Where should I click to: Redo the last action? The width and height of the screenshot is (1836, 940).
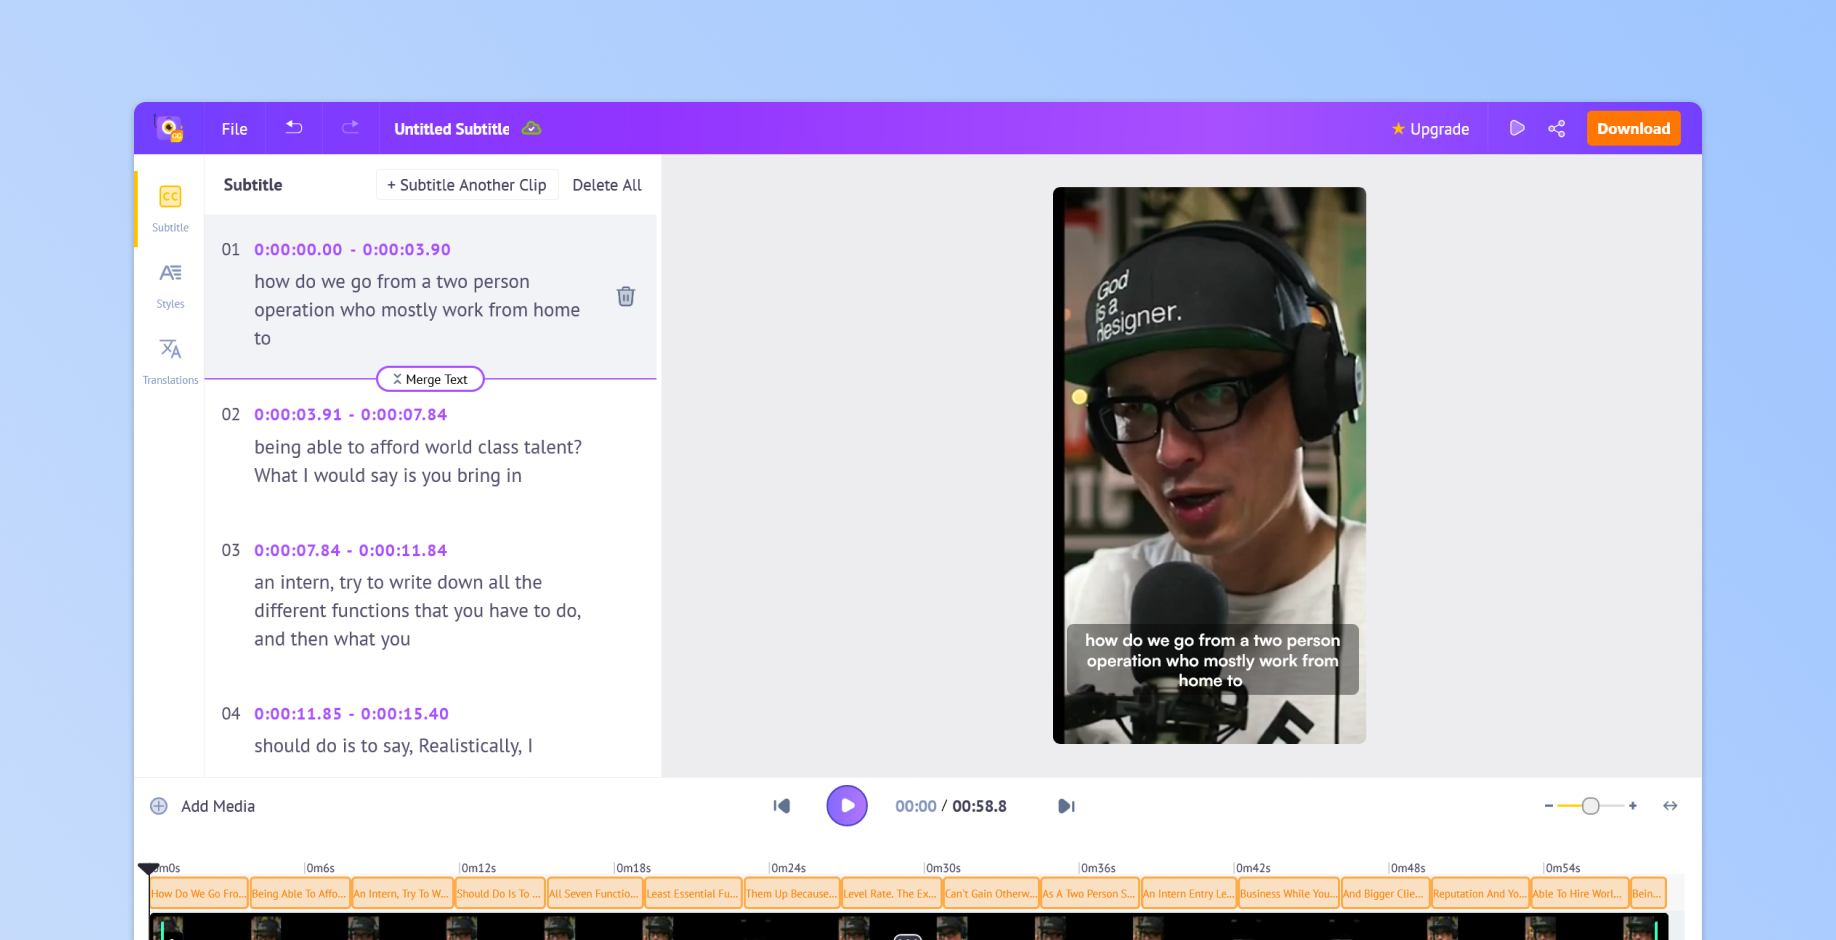click(x=350, y=128)
